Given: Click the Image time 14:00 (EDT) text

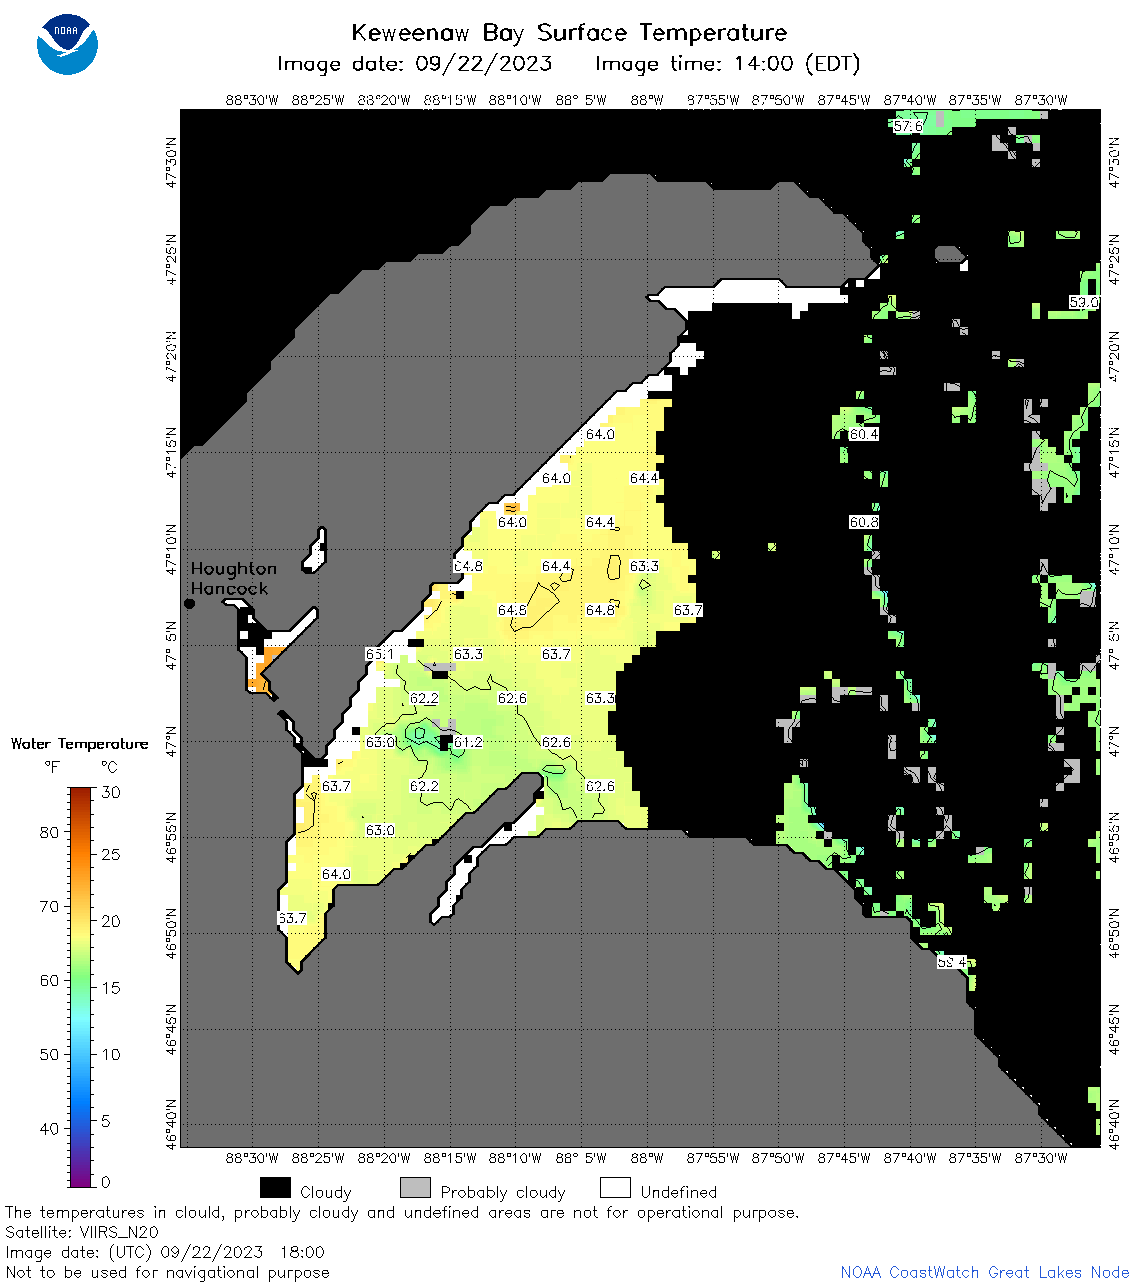Looking at the screenshot, I should [727, 64].
